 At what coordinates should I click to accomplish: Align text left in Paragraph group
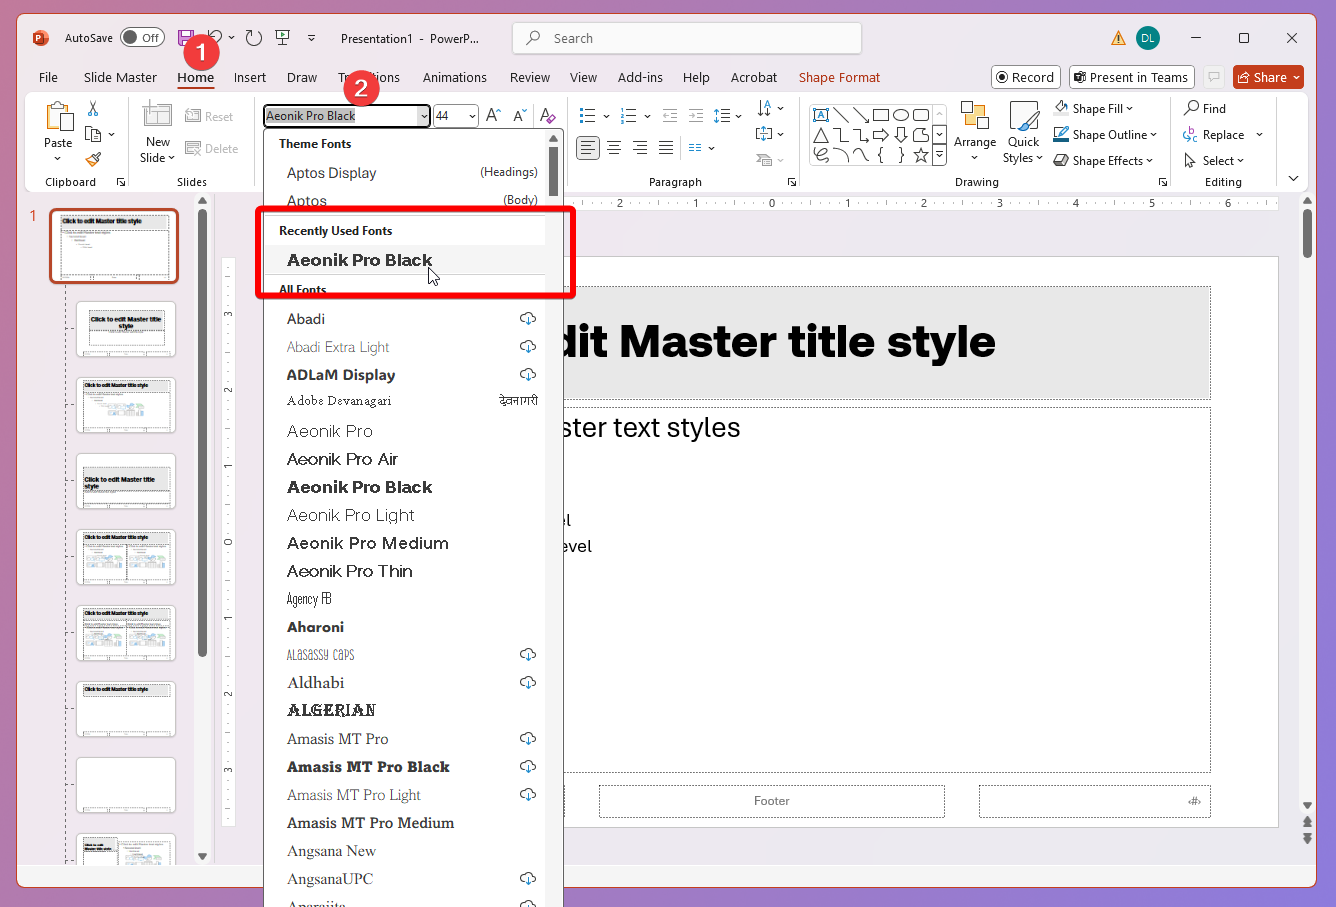588,148
